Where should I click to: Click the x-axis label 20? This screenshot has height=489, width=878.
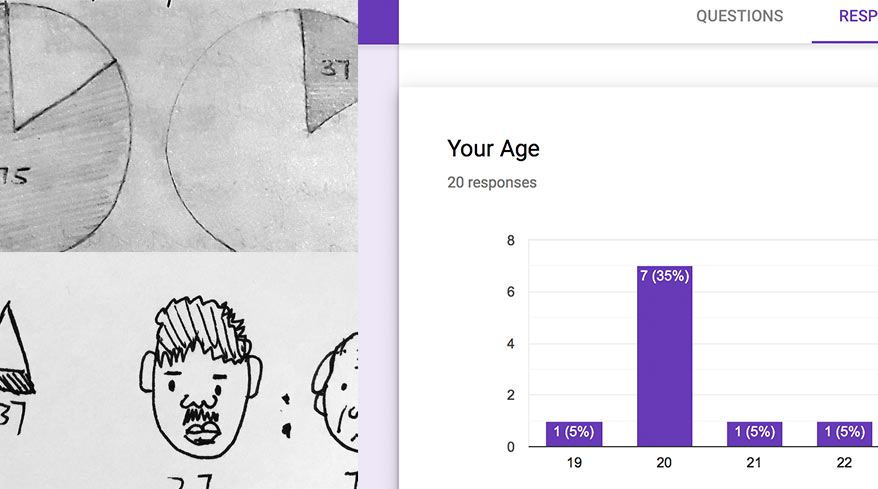click(x=664, y=463)
